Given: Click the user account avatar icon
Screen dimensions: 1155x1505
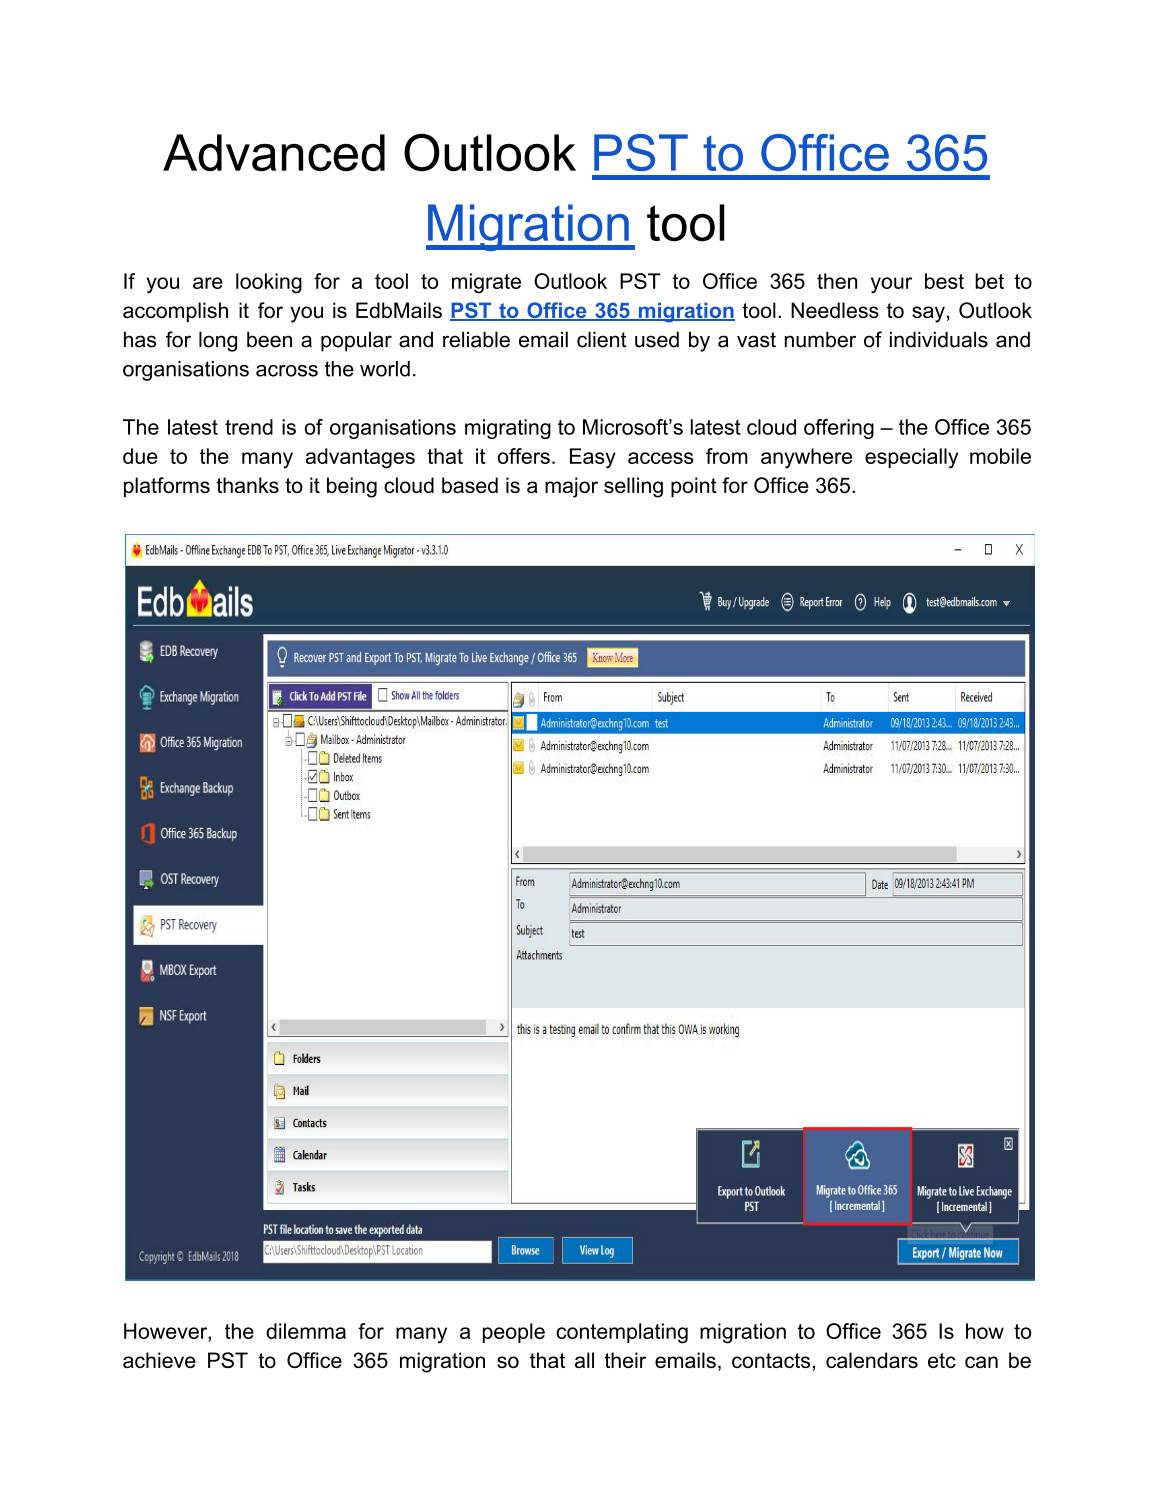Looking at the screenshot, I should (909, 602).
